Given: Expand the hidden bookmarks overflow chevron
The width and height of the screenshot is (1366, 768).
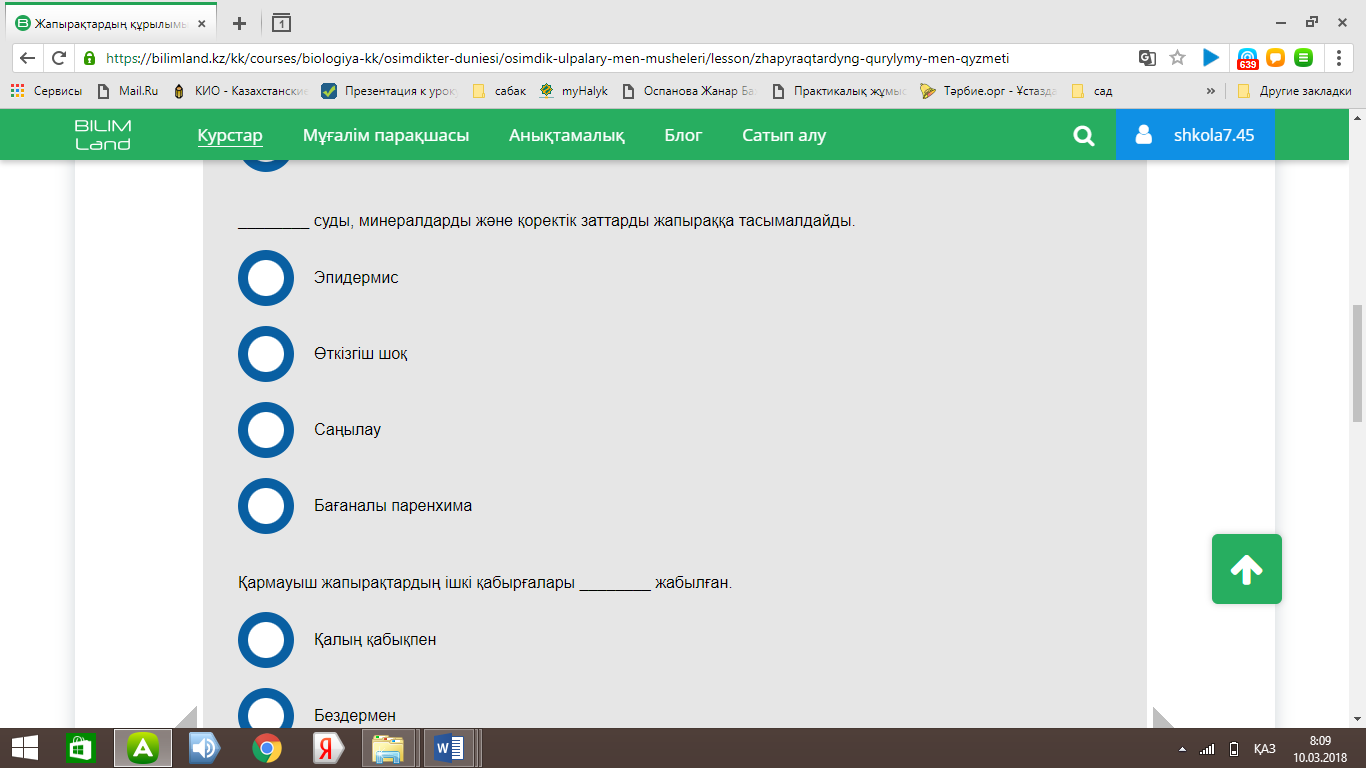Looking at the screenshot, I should [x=1211, y=91].
